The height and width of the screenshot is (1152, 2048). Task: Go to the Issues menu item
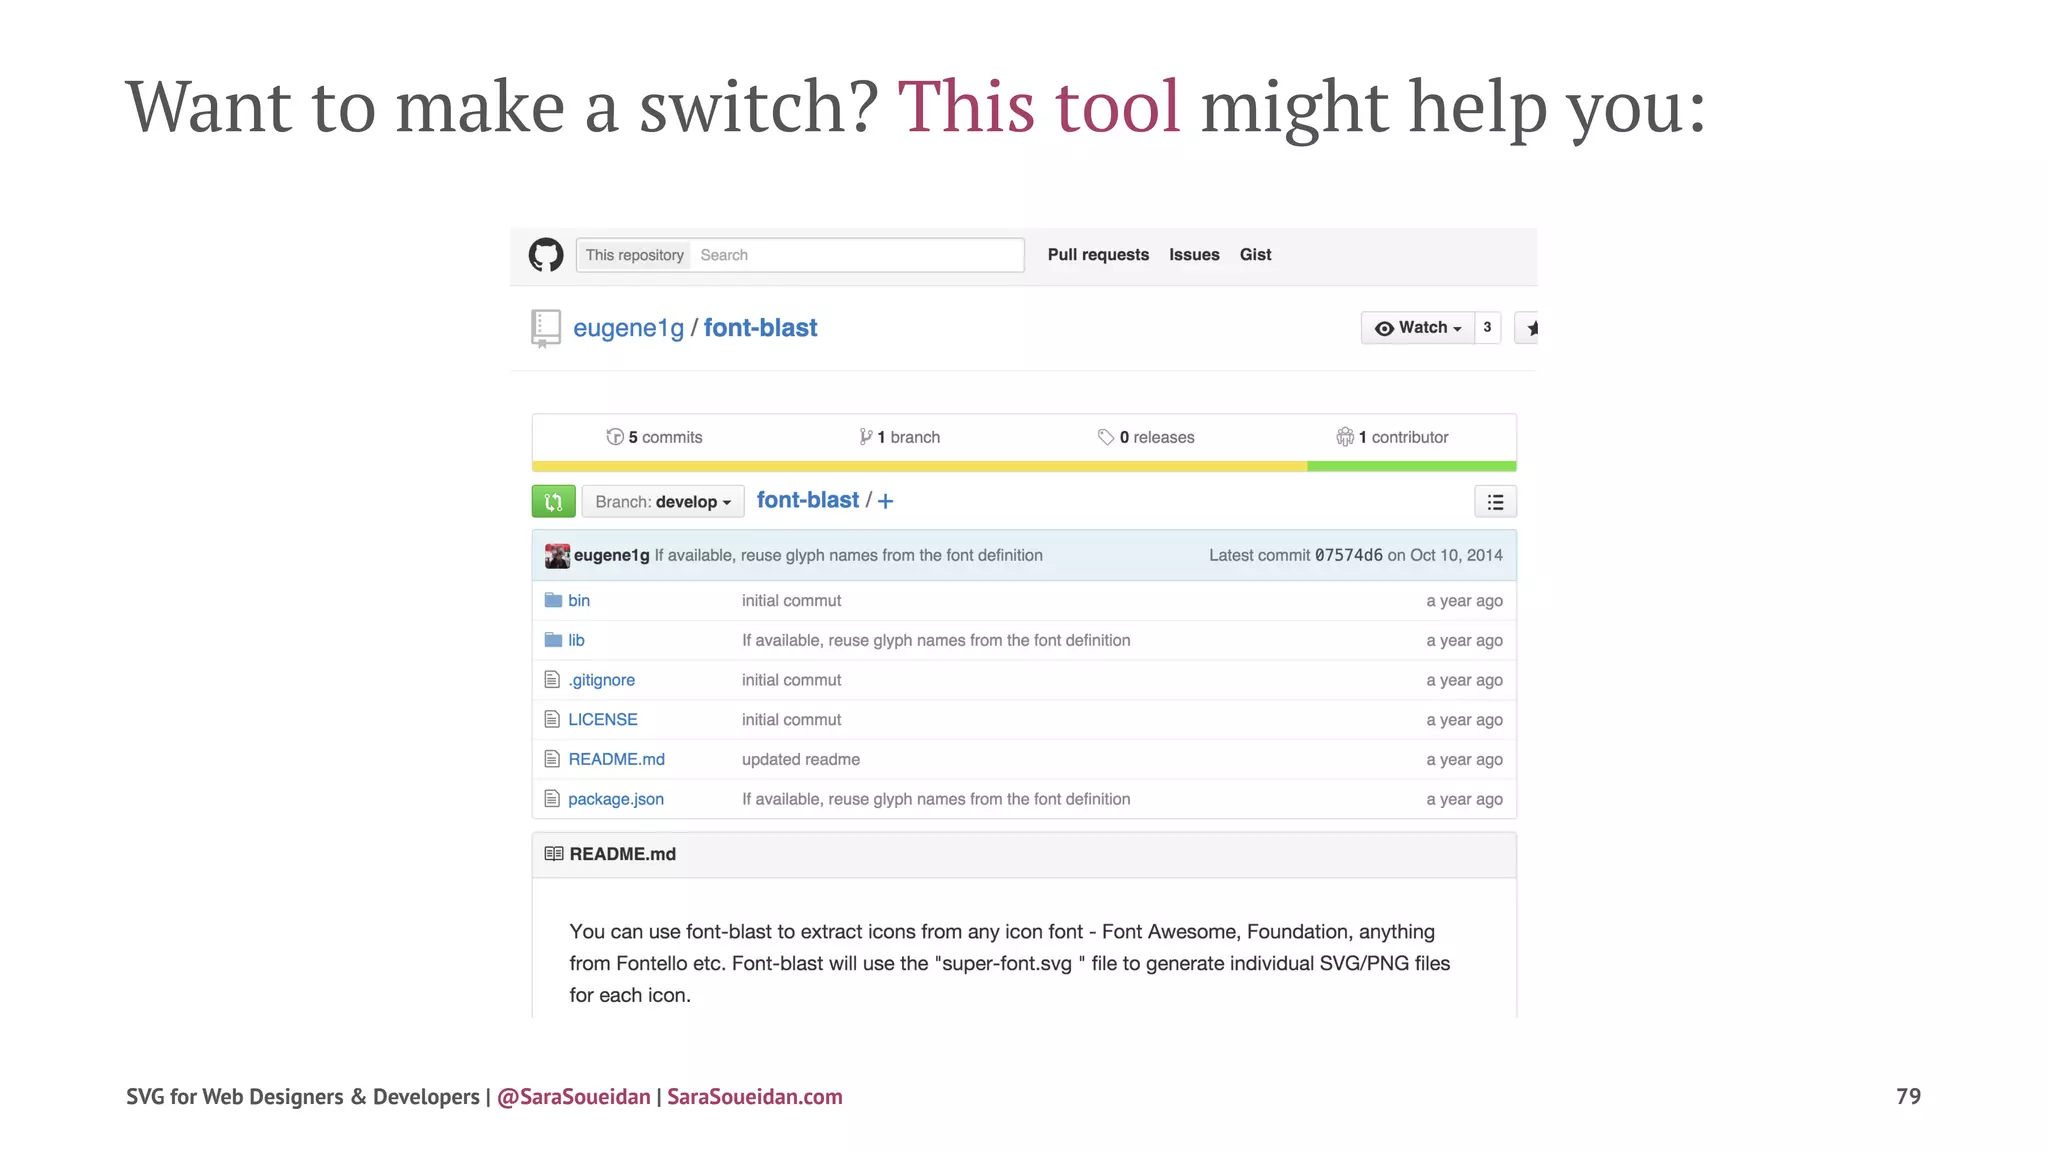(x=1194, y=255)
